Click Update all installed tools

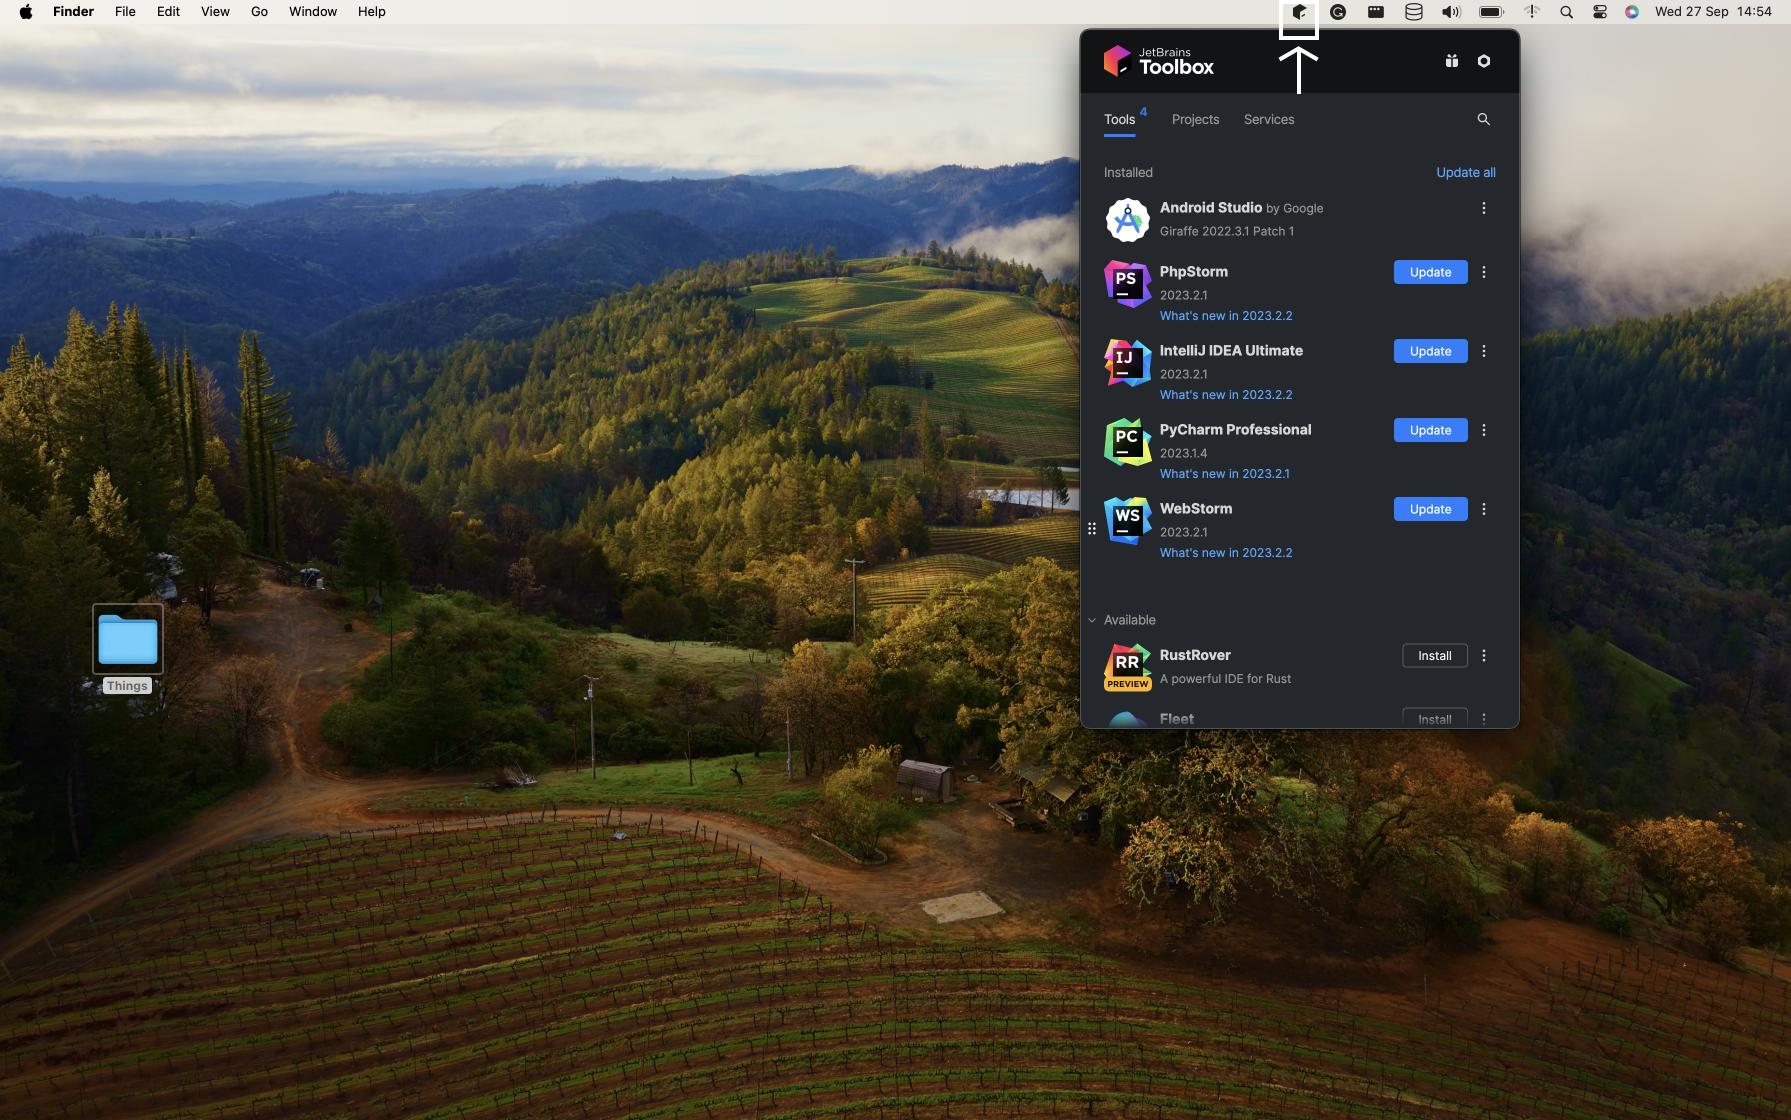click(1465, 172)
